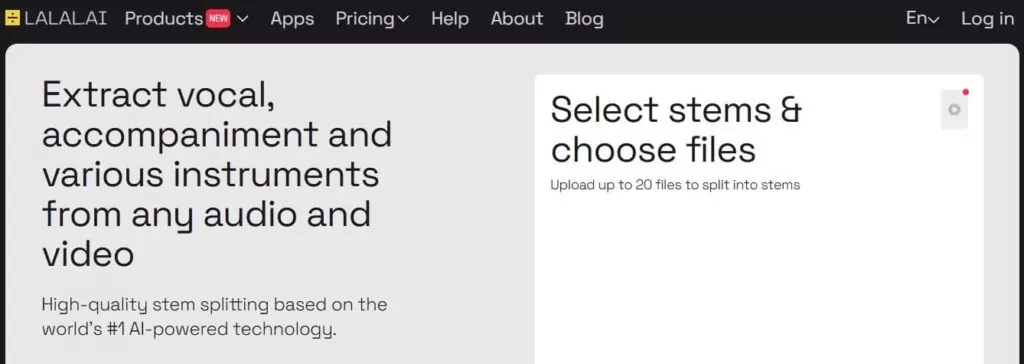Open the Blog link
Screen dimensions: 1024x364
(x=584, y=19)
